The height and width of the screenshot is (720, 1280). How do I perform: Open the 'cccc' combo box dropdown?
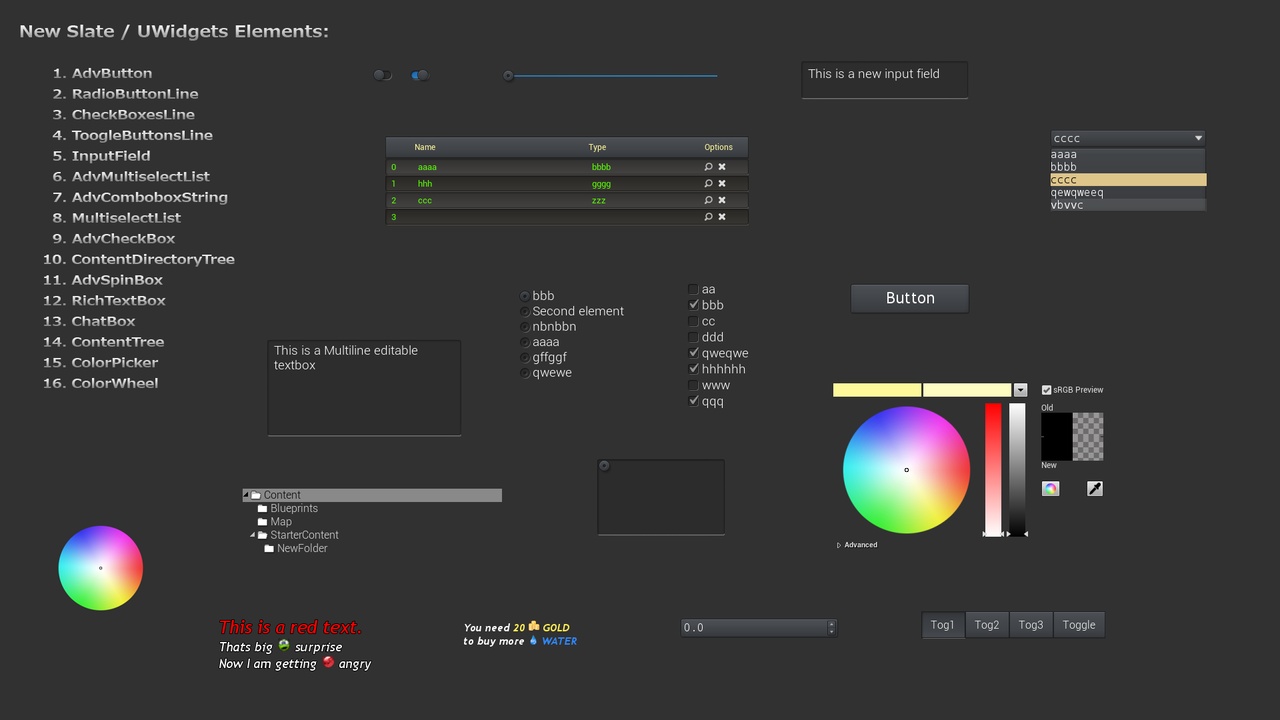(1128, 138)
